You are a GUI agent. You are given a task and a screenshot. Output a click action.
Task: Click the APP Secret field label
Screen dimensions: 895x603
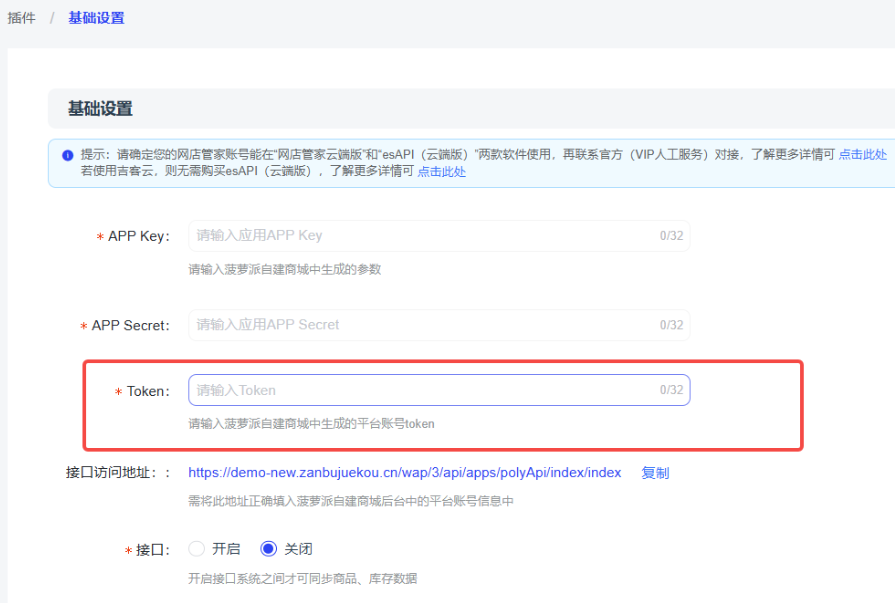[x=130, y=326]
